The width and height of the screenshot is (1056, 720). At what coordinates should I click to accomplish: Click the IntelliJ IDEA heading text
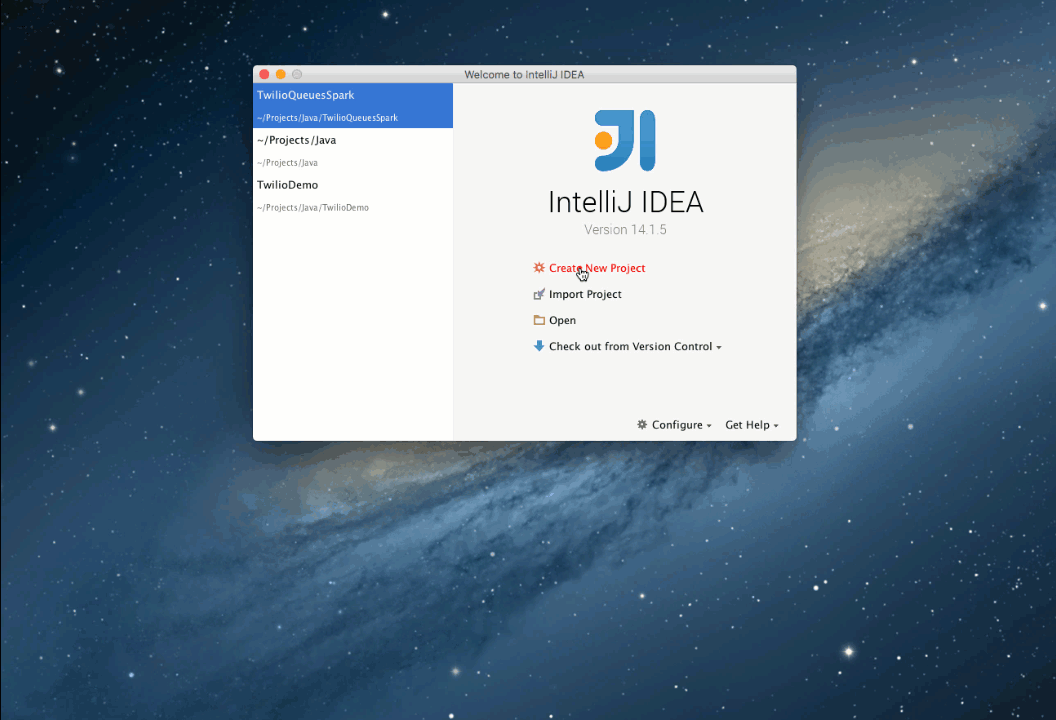tap(626, 202)
